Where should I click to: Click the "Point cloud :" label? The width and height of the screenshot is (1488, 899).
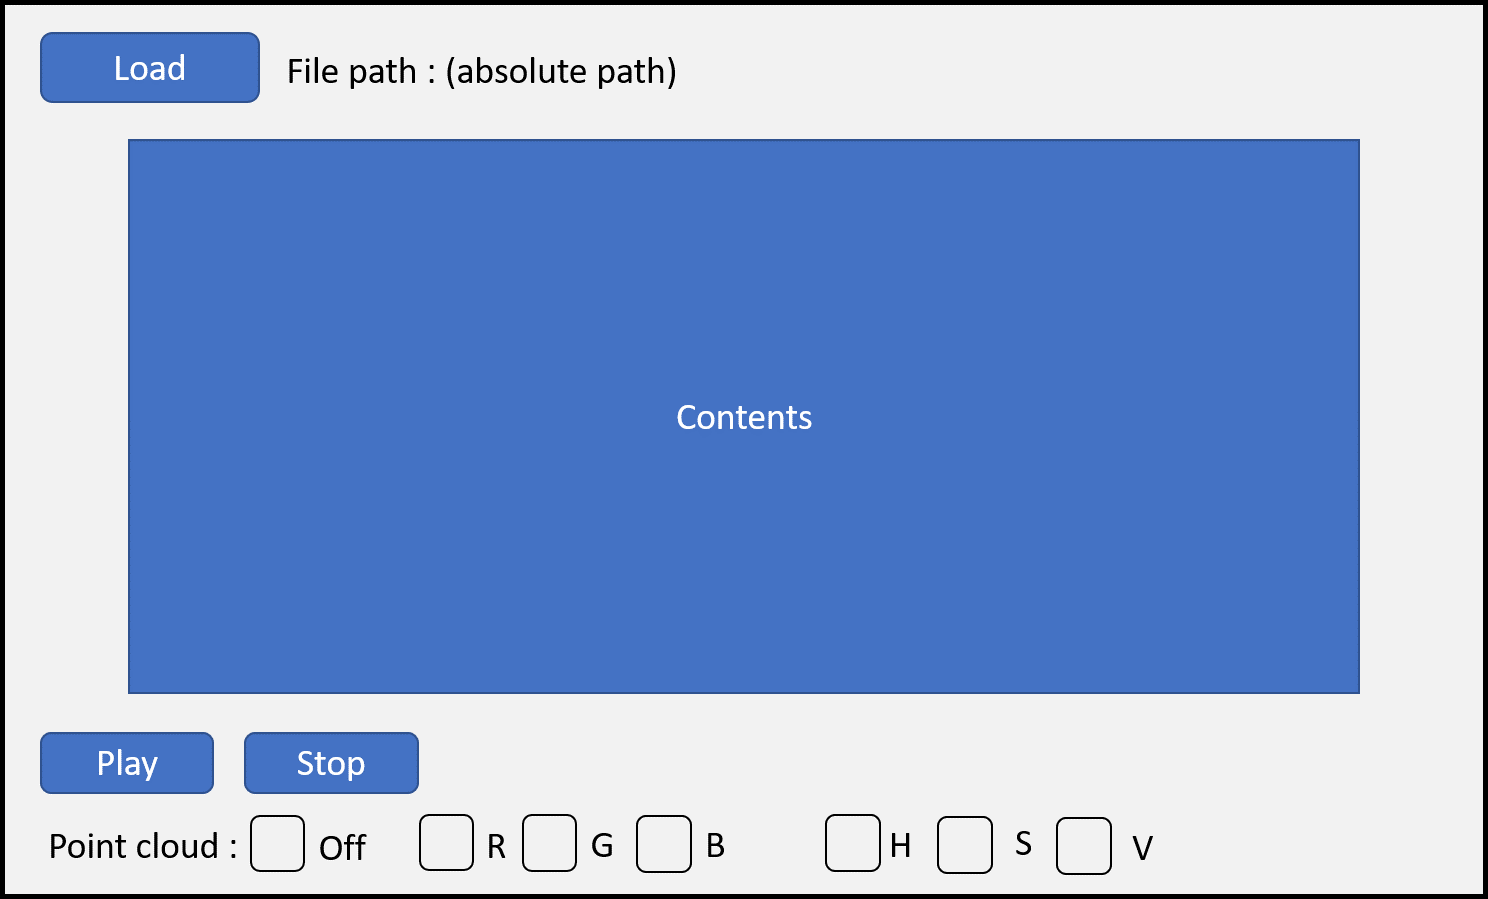[143, 847]
